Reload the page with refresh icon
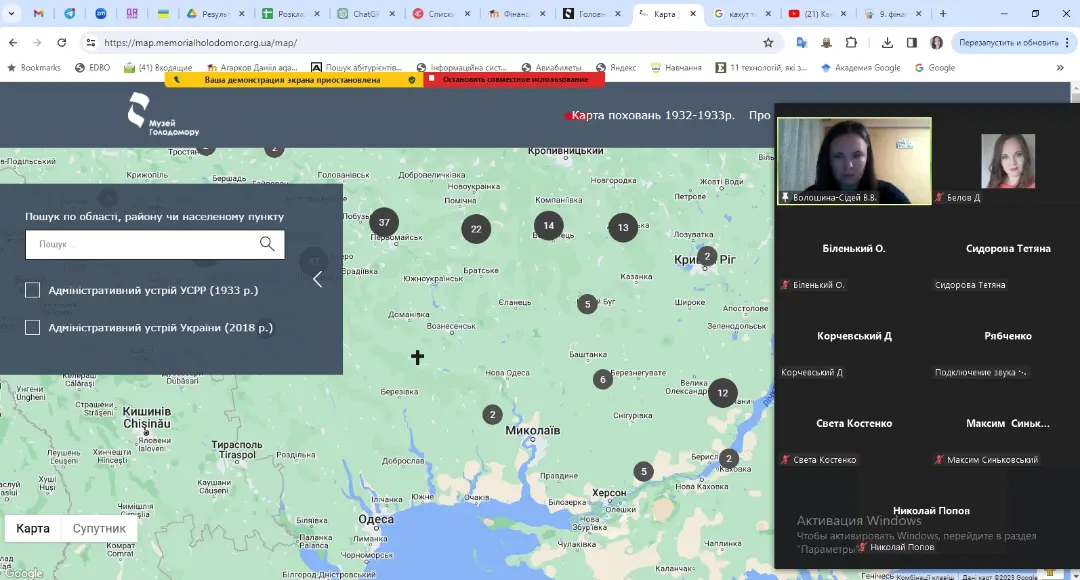 [62, 43]
